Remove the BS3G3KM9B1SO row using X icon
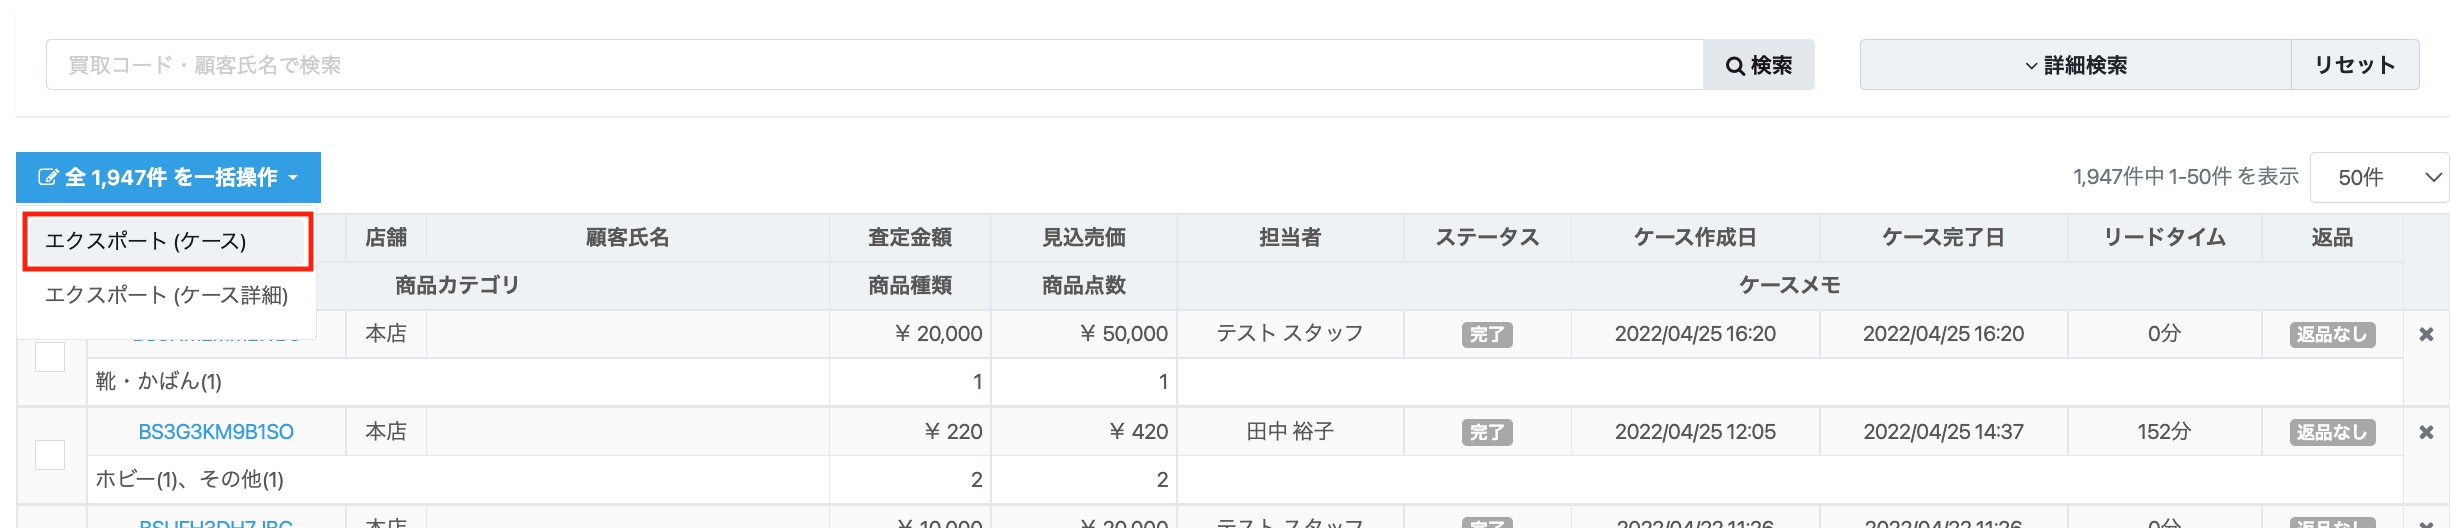The height and width of the screenshot is (528, 2450). coord(2426,432)
